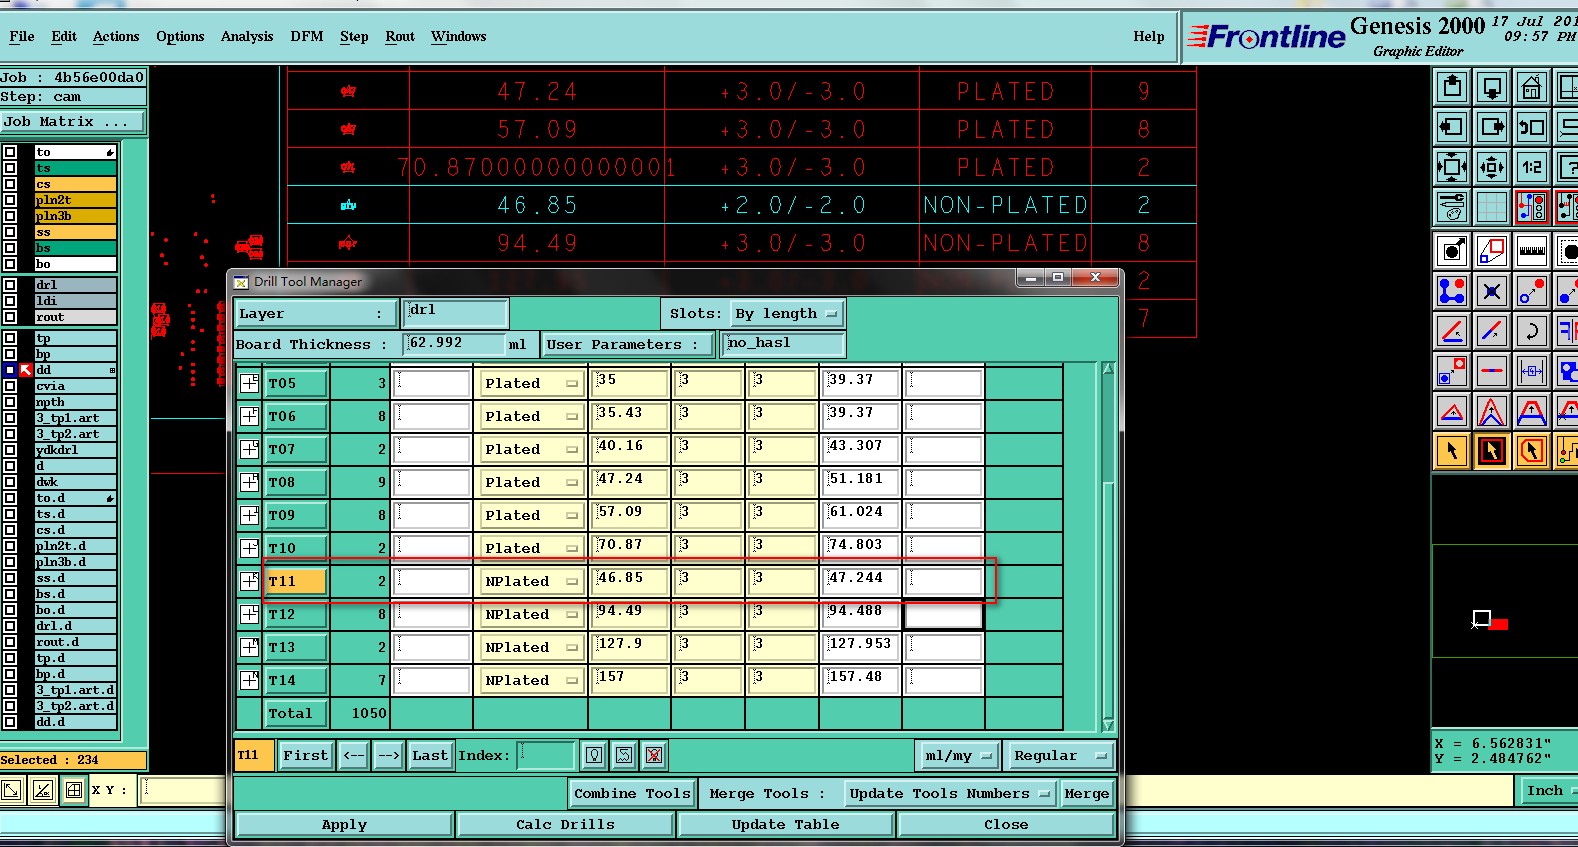Toggle the checkbox for layer pln2t
Viewport: 1578px width, 847px height.
coord(10,200)
